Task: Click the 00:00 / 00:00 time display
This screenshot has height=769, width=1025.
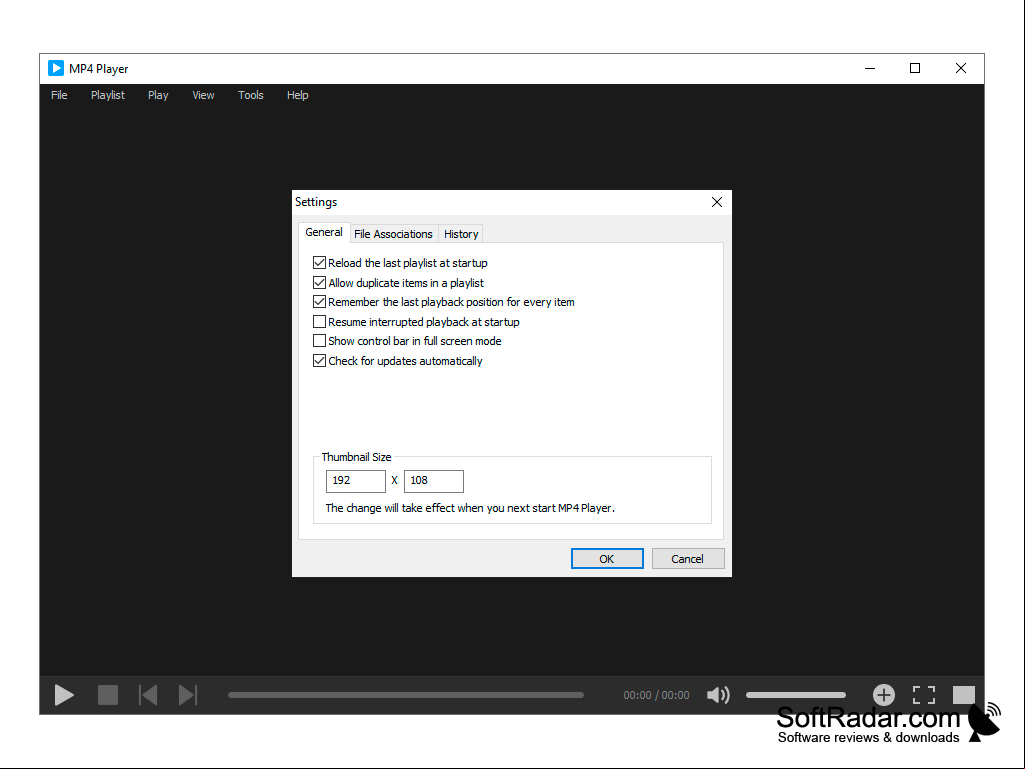Action: click(x=656, y=695)
